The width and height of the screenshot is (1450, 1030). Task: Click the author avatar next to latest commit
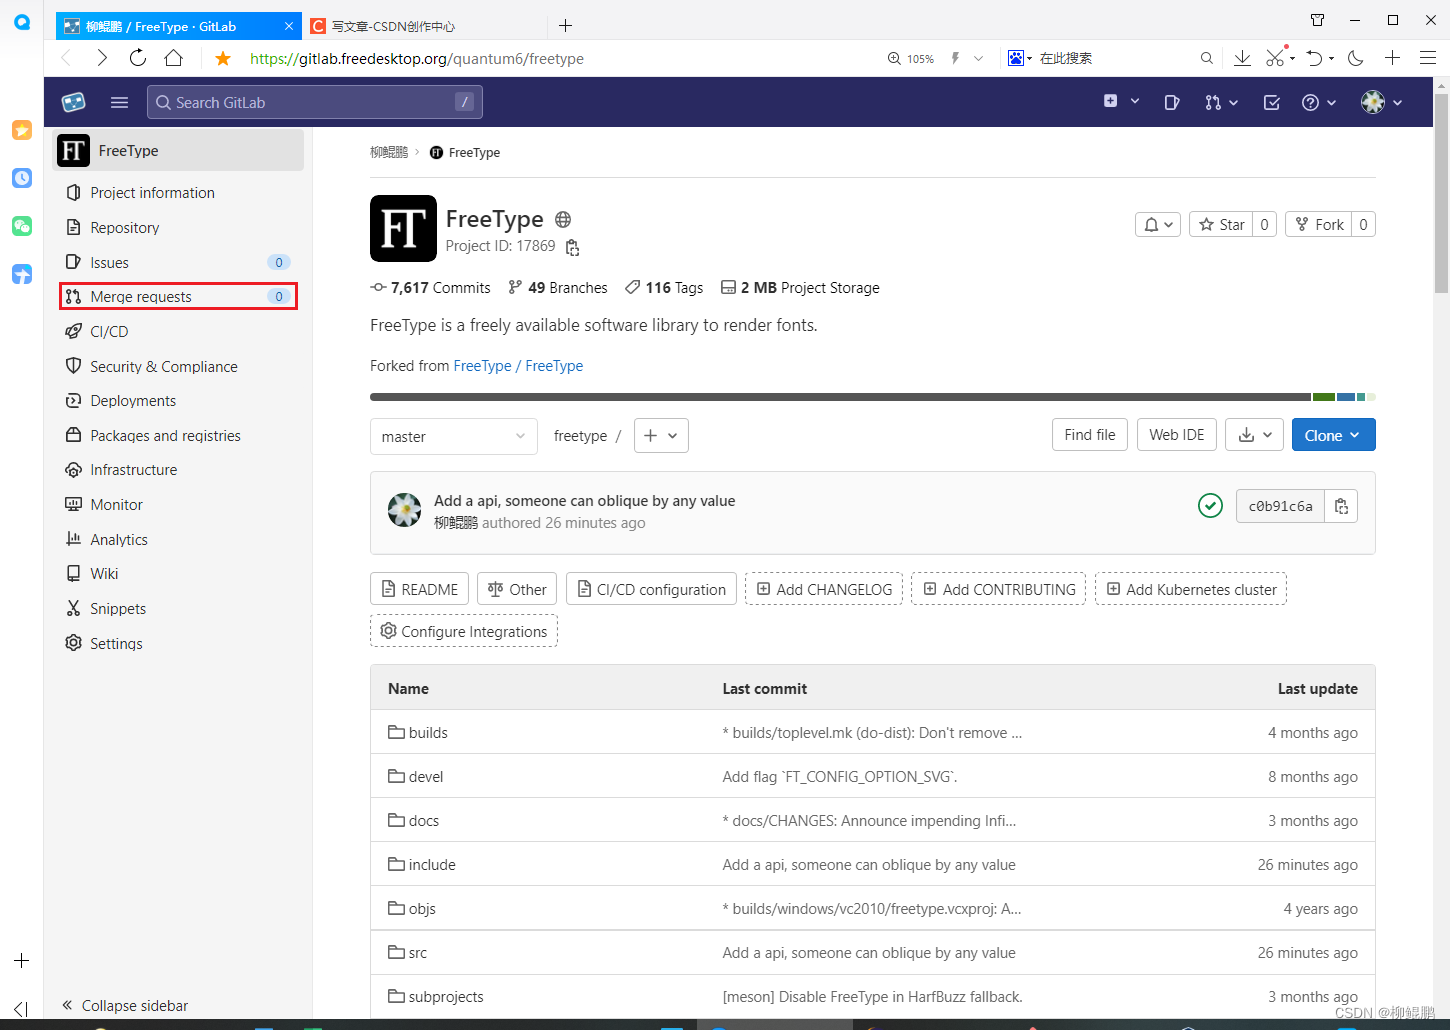[405, 510]
